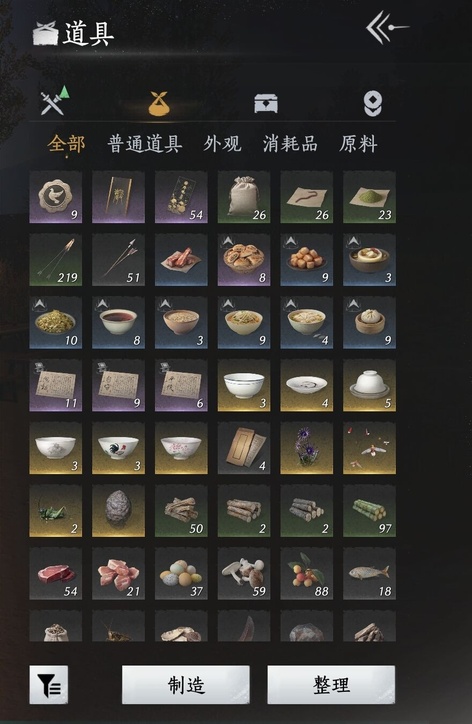Select the purple flower plant item
The image size is (472, 724).
tap(307, 448)
